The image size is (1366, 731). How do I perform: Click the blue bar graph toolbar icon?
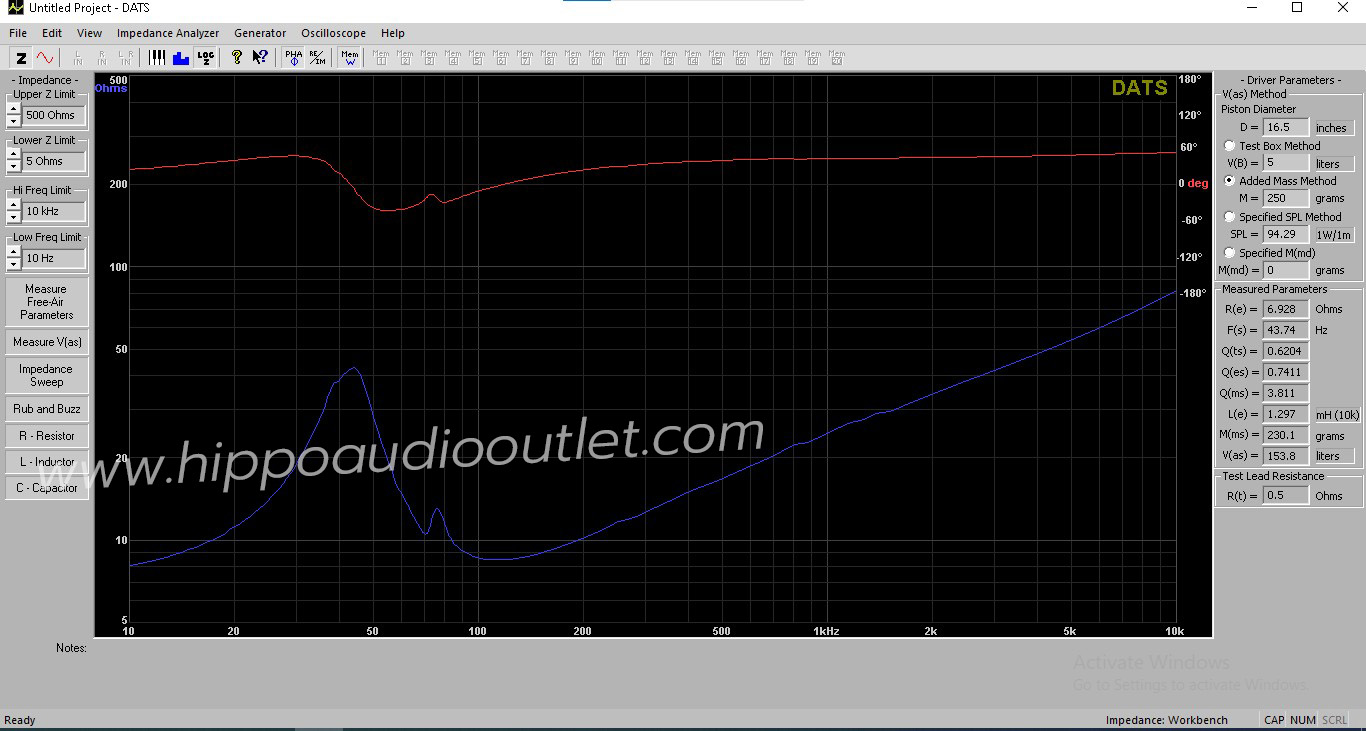pos(181,58)
